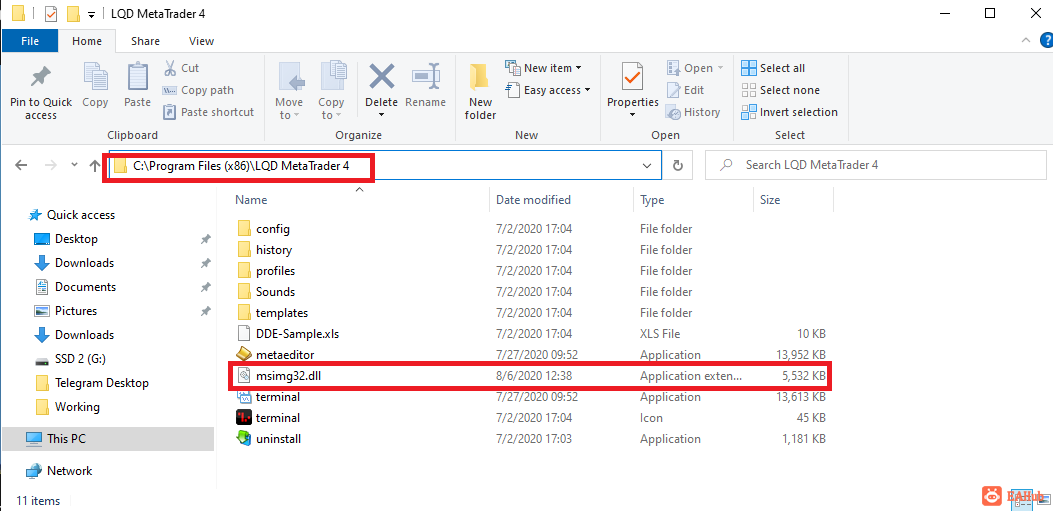Screen dimensions: 1053x511
Task: Click Select none
Action: pyautogui.click(x=780, y=90)
